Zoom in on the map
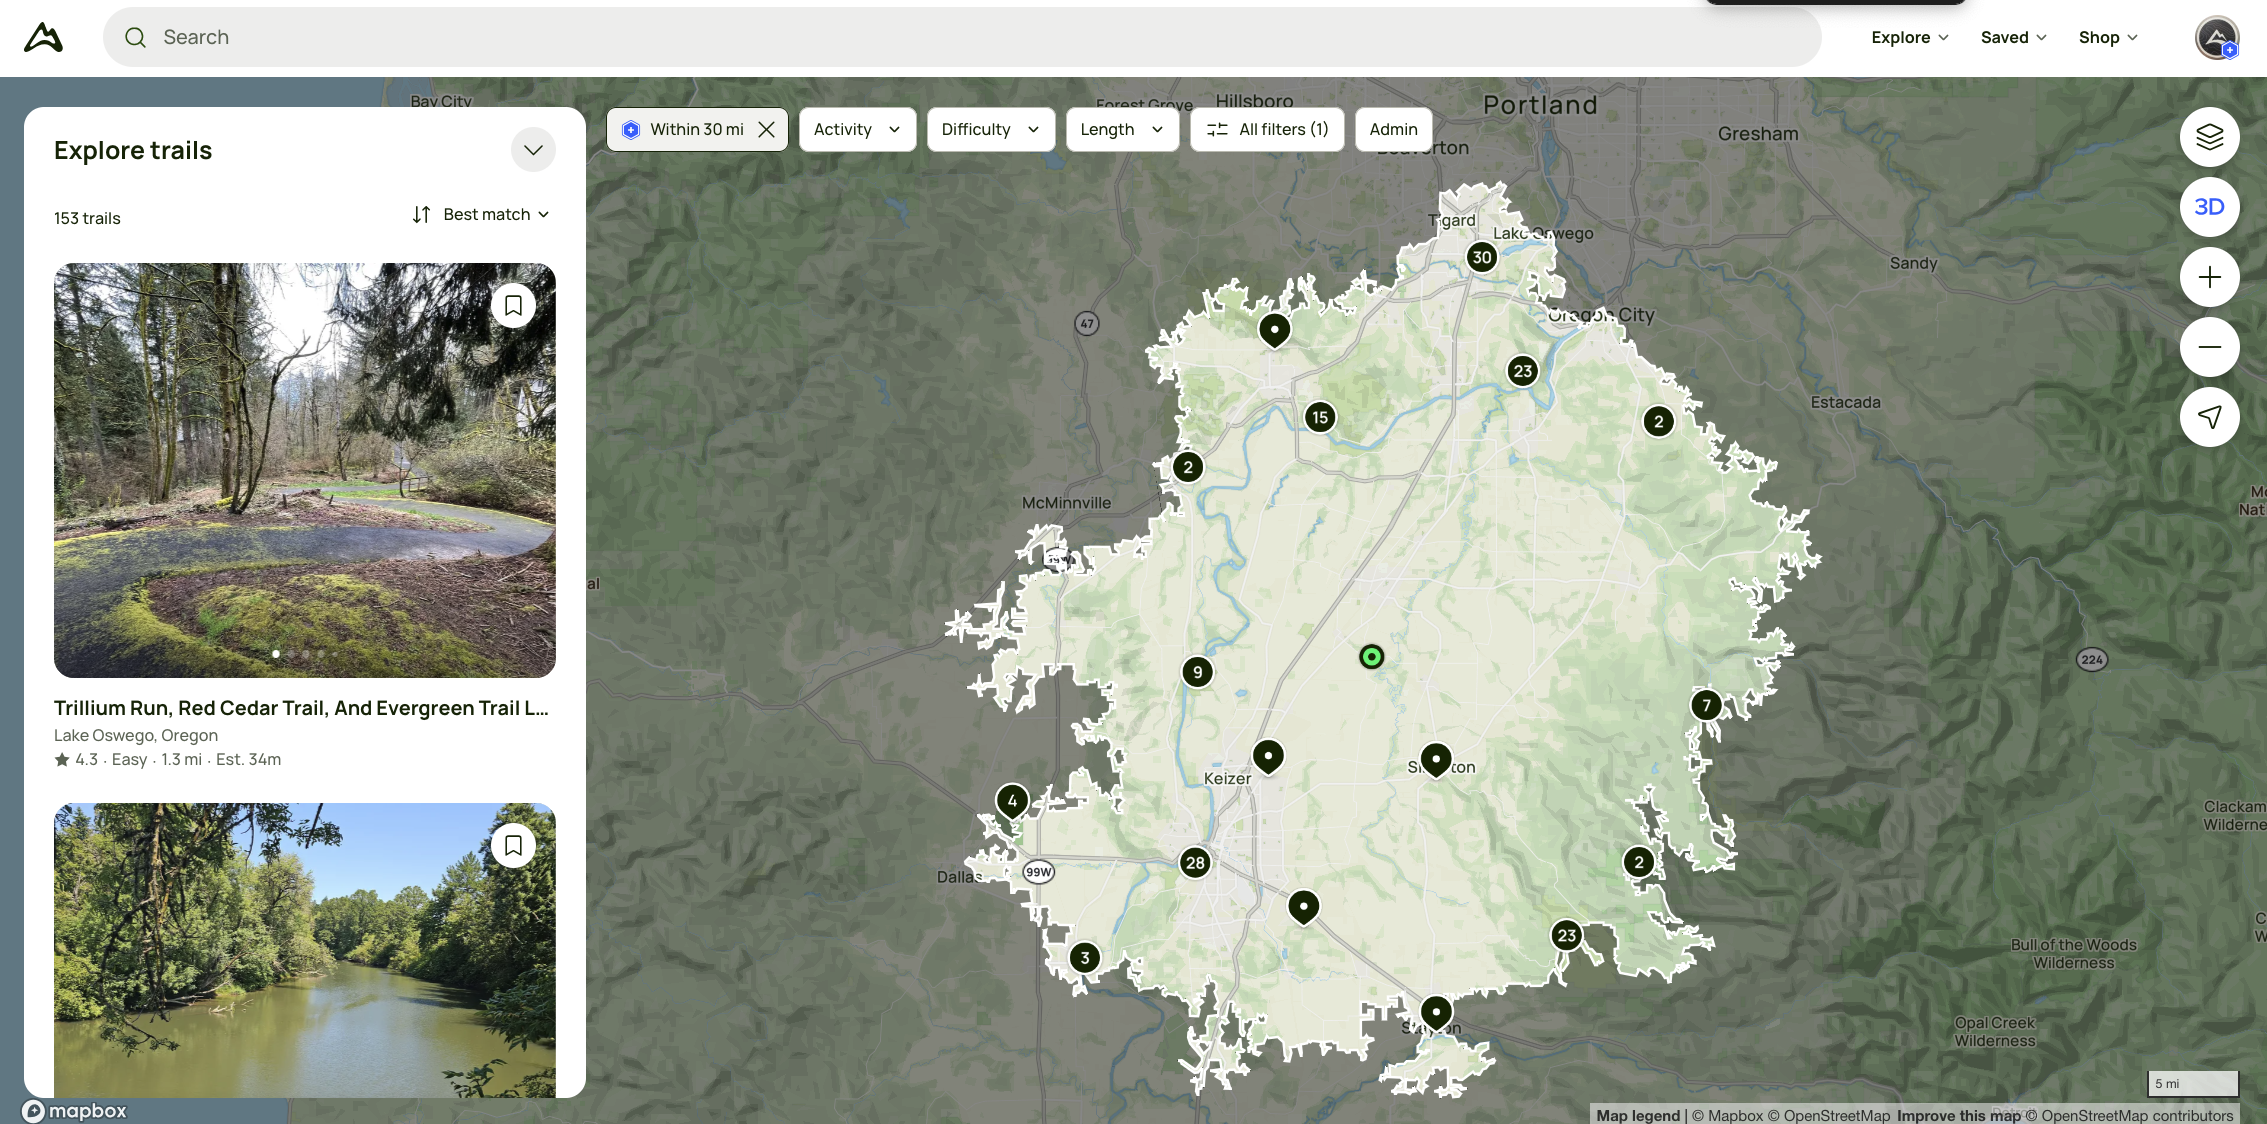The image size is (2267, 1124). [2209, 277]
